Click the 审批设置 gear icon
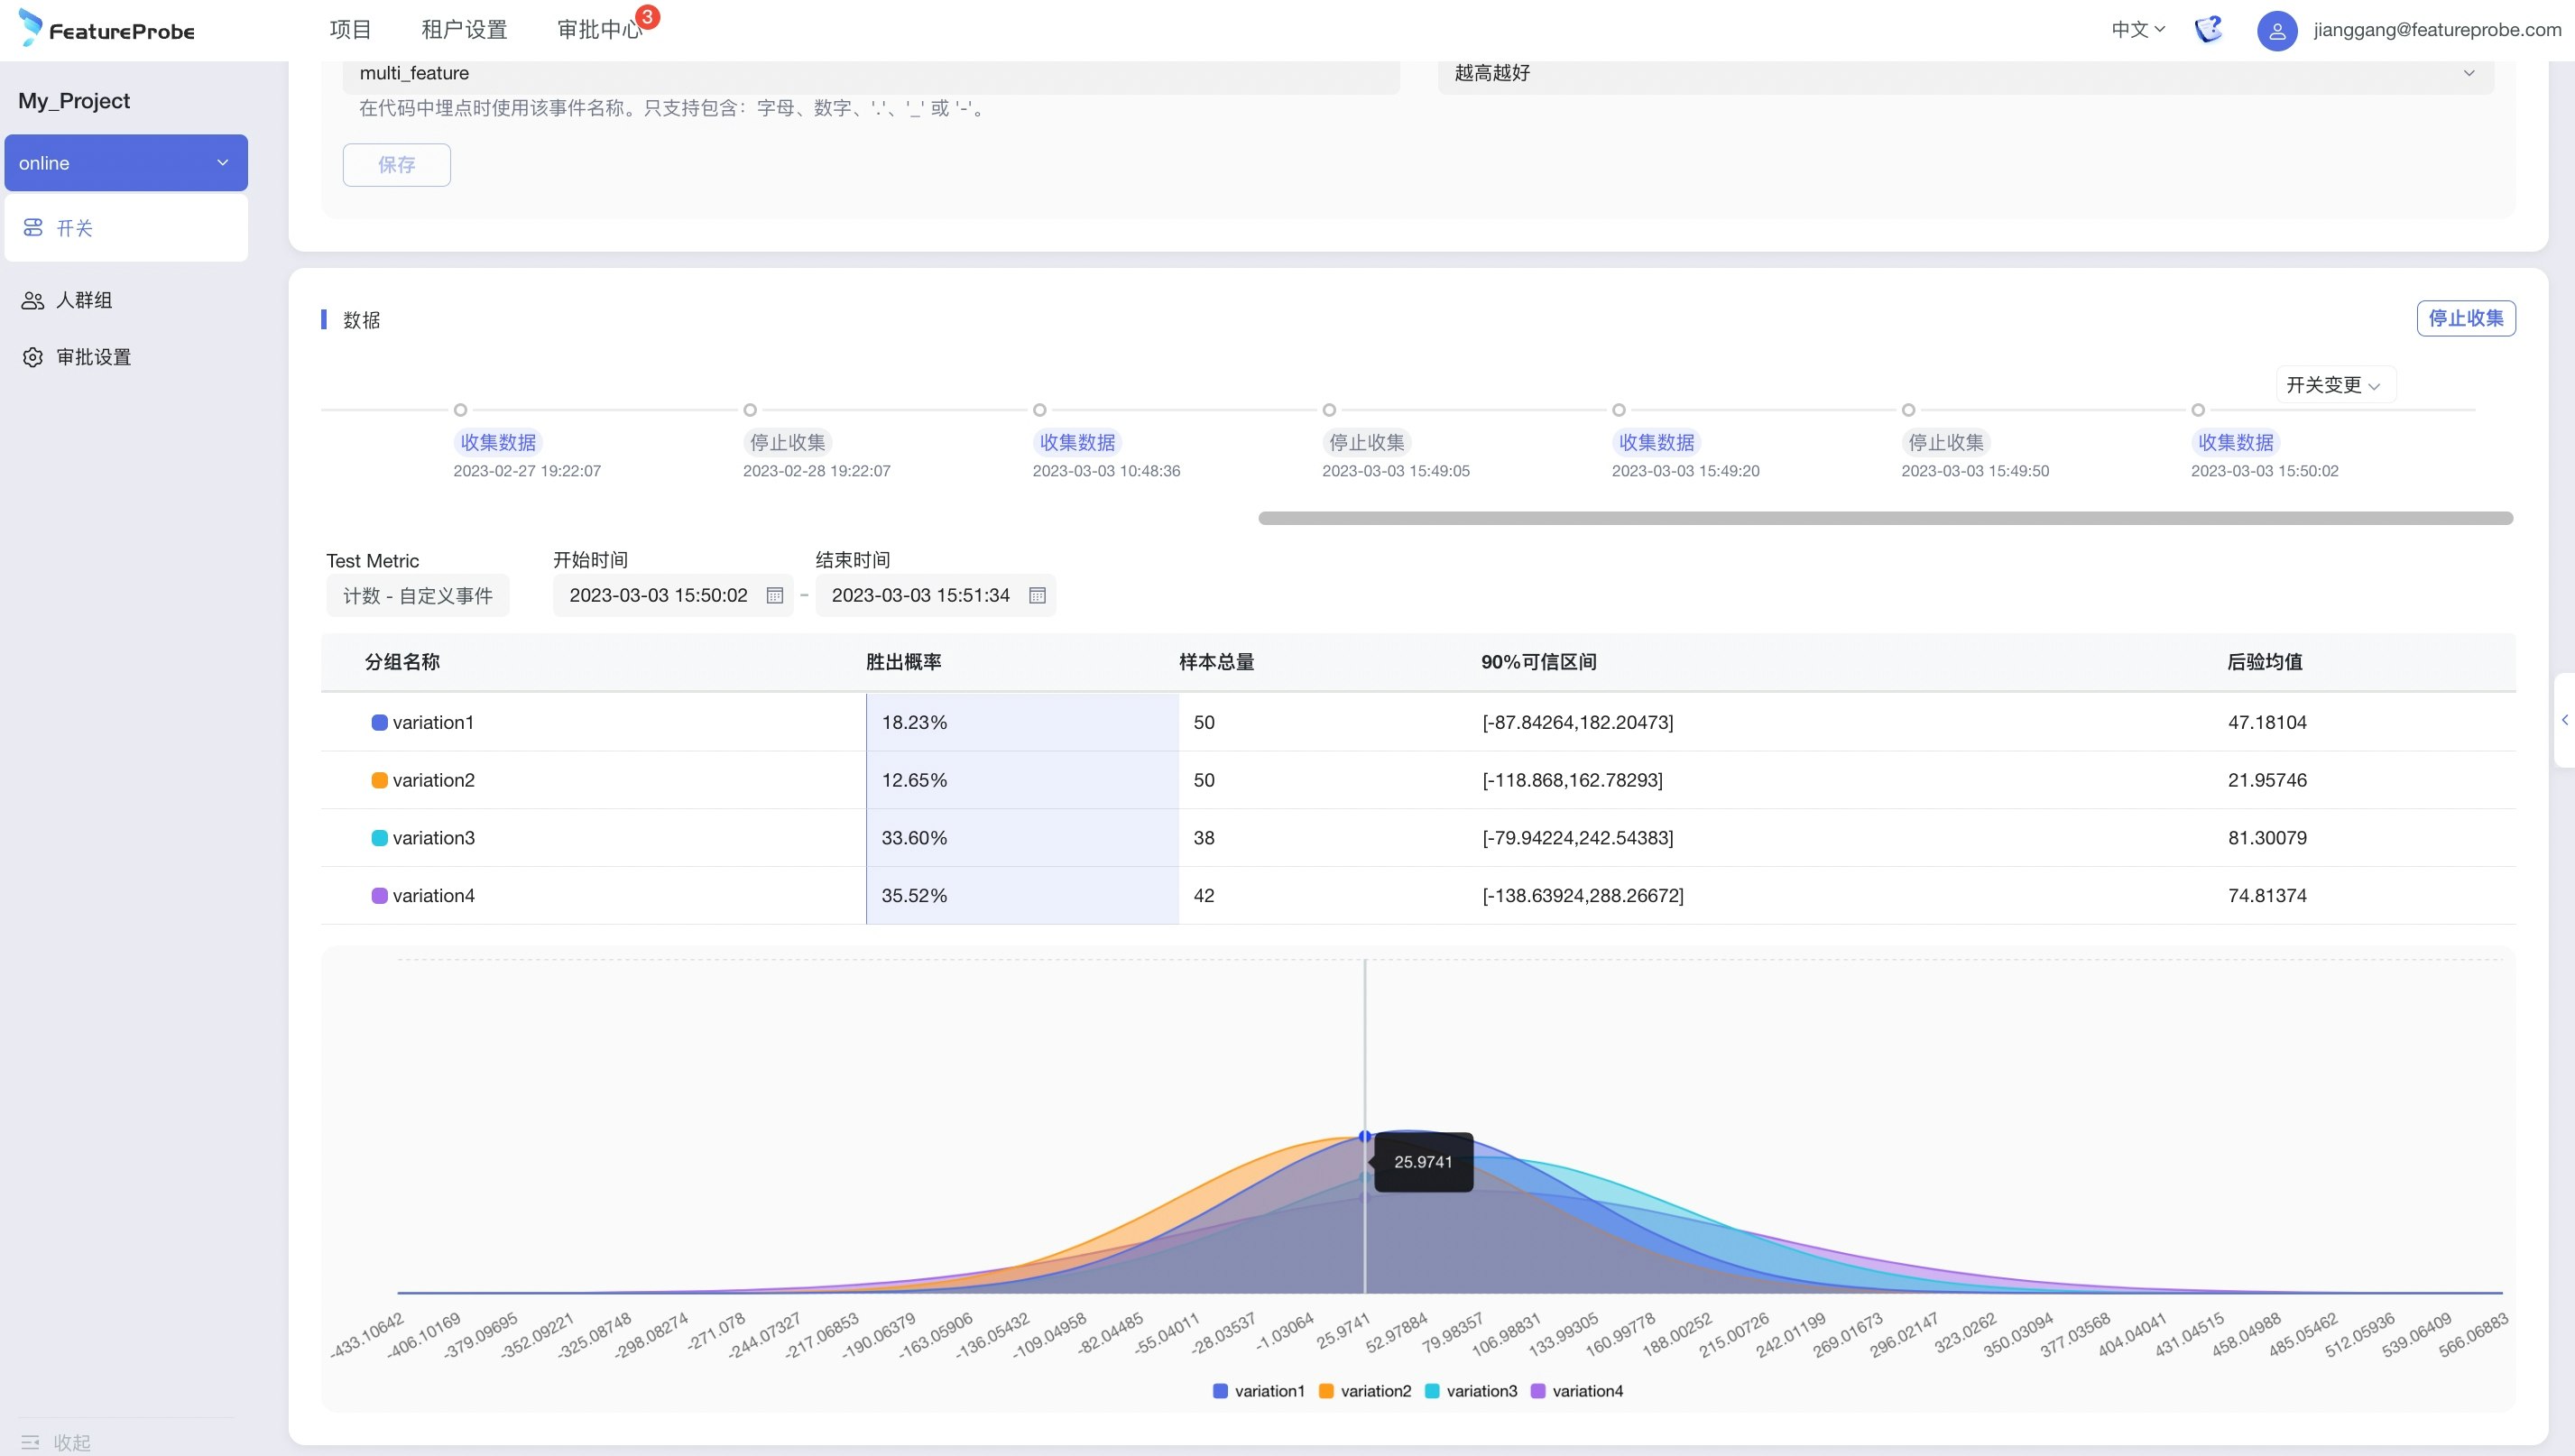 click(33, 357)
